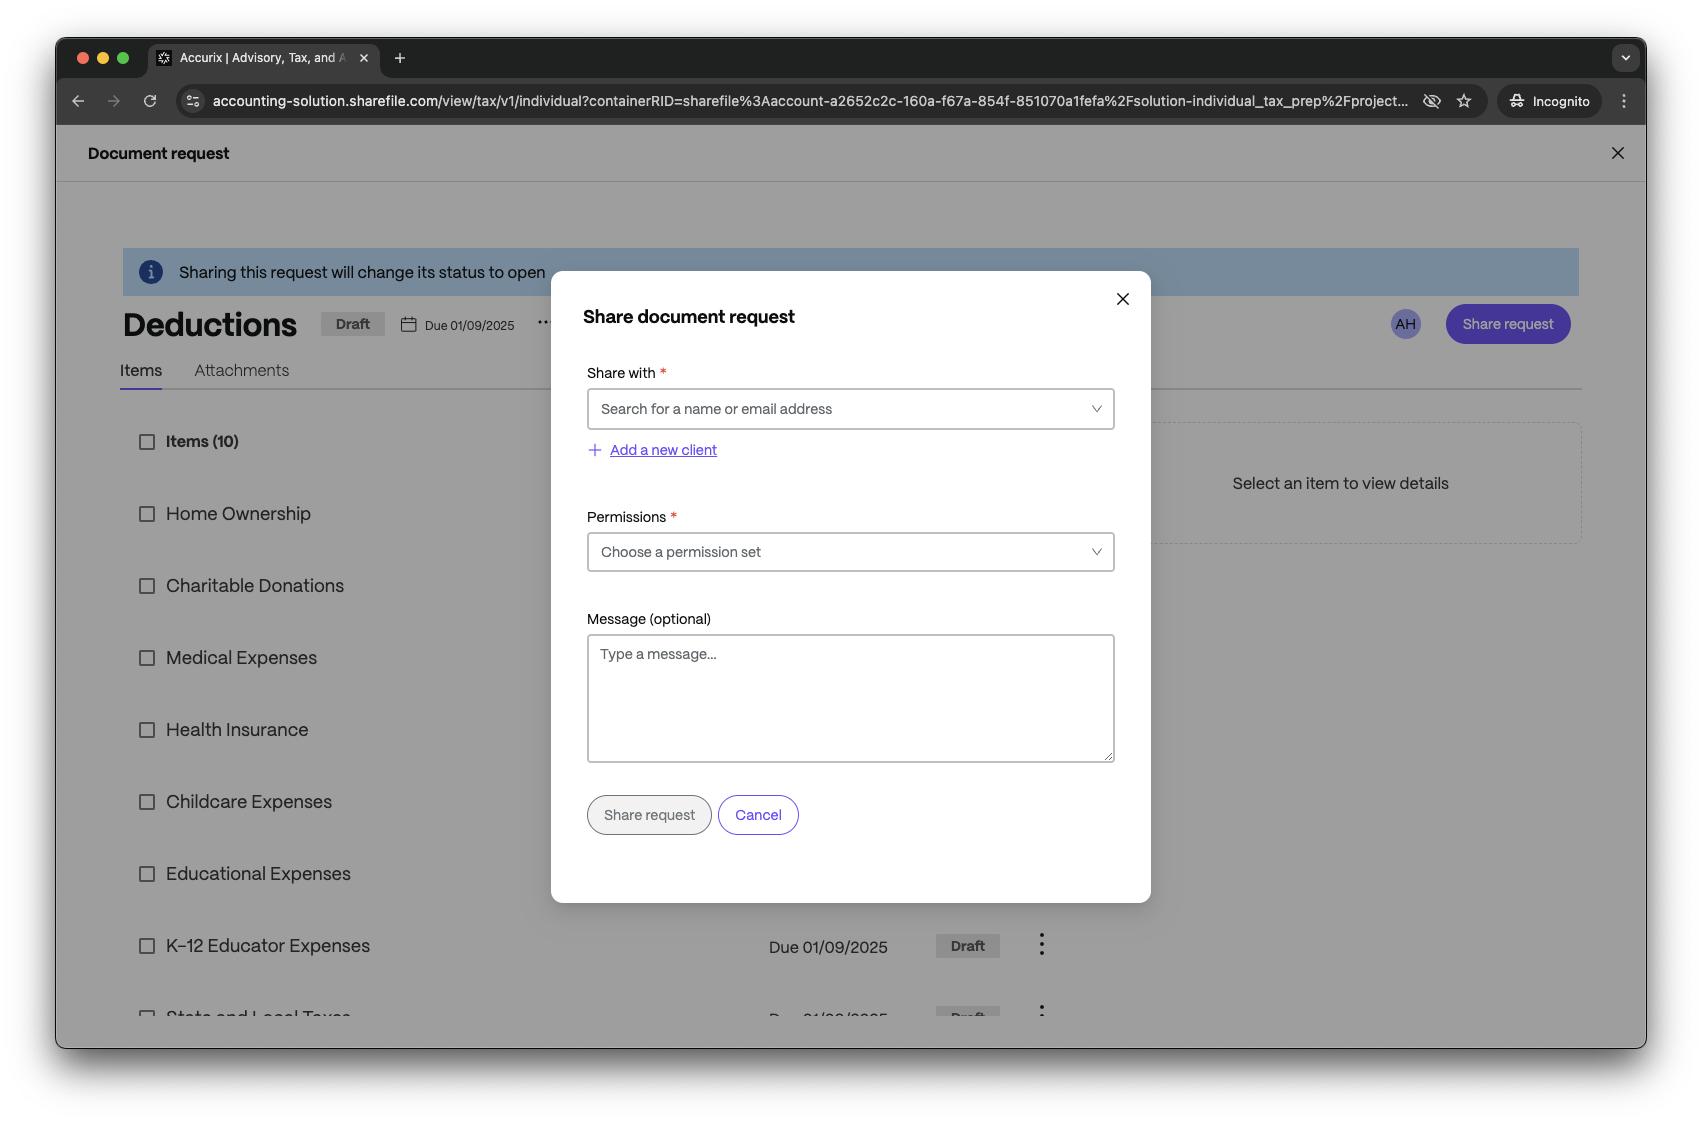1702x1122 pixels.
Task: Check the Home Ownership checkbox
Action: pos(147,514)
